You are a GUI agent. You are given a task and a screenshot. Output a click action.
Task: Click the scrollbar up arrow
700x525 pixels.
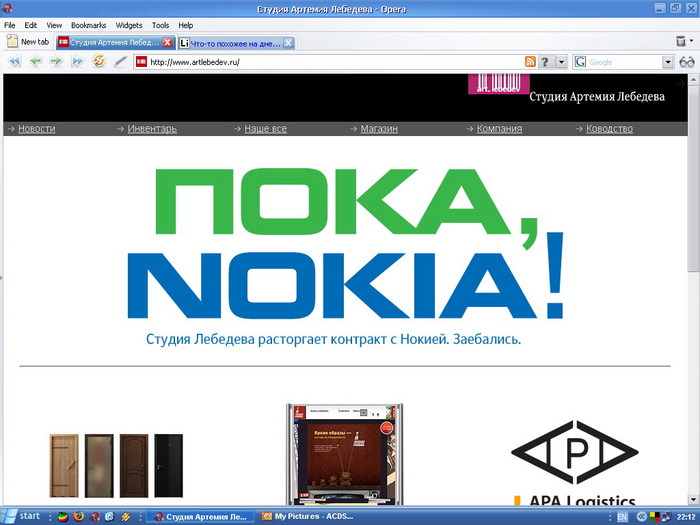pyautogui.click(x=693, y=80)
